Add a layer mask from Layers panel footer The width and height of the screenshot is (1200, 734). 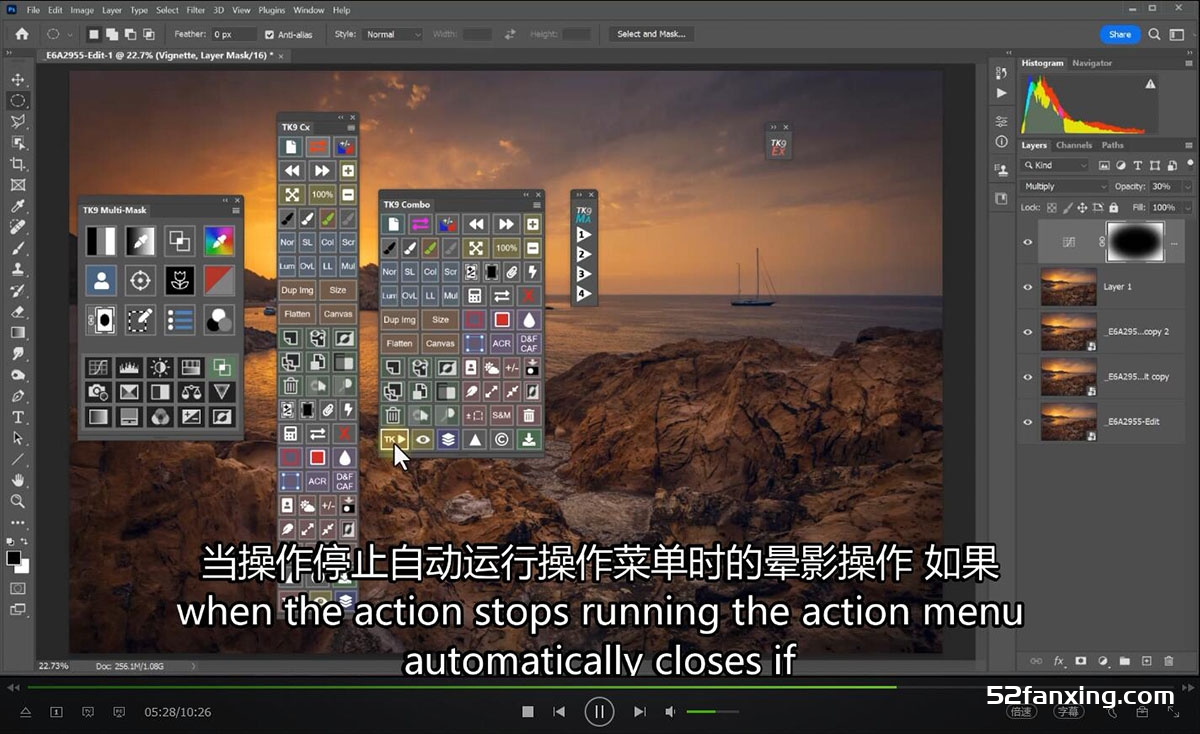tap(1081, 661)
